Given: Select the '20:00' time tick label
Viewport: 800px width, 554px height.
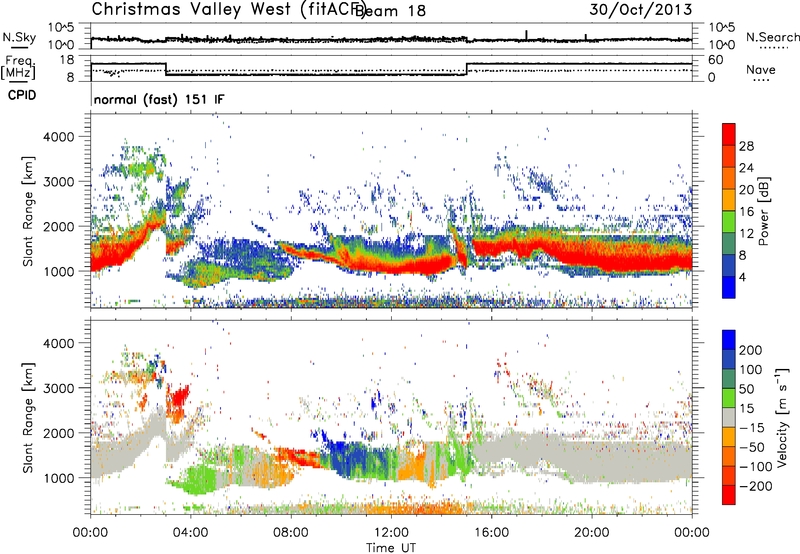Looking at the screenshot, I should (x=591, y=533).
